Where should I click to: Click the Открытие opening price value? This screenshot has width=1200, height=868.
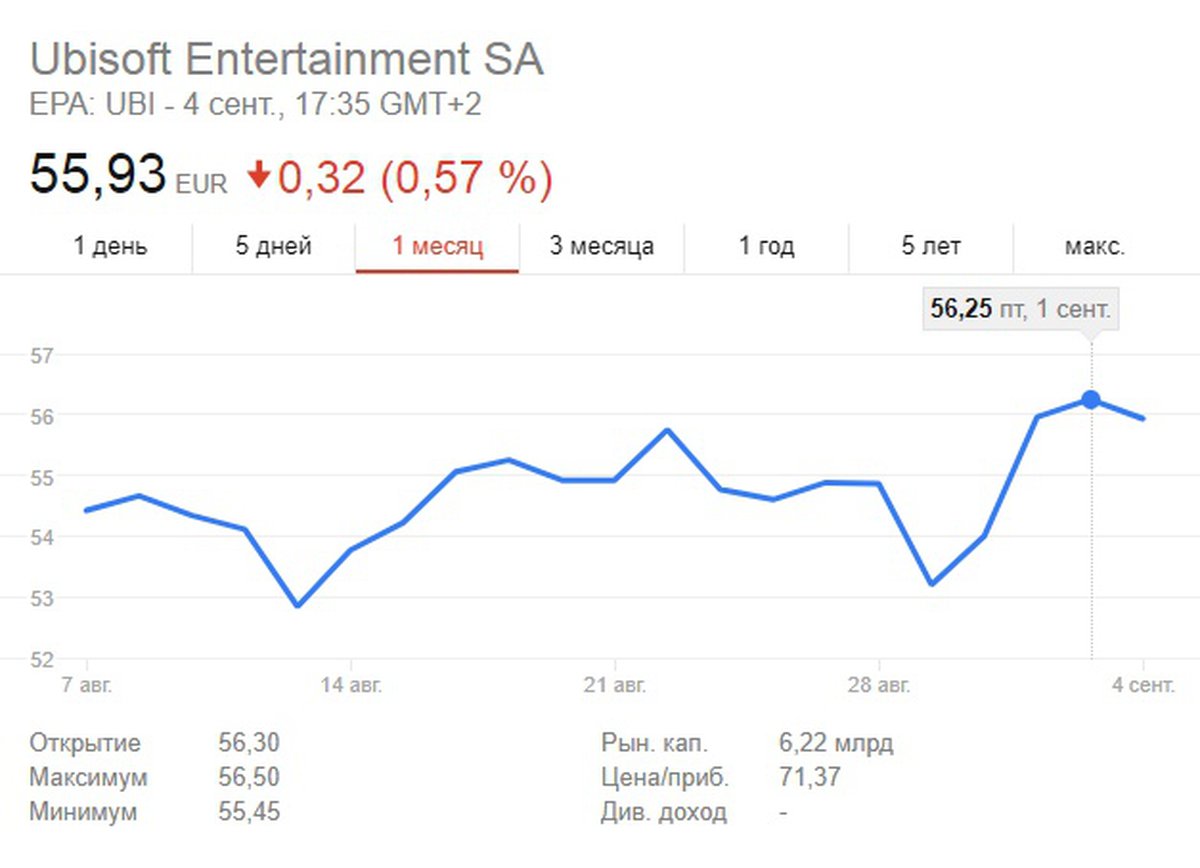coord(249,744)
